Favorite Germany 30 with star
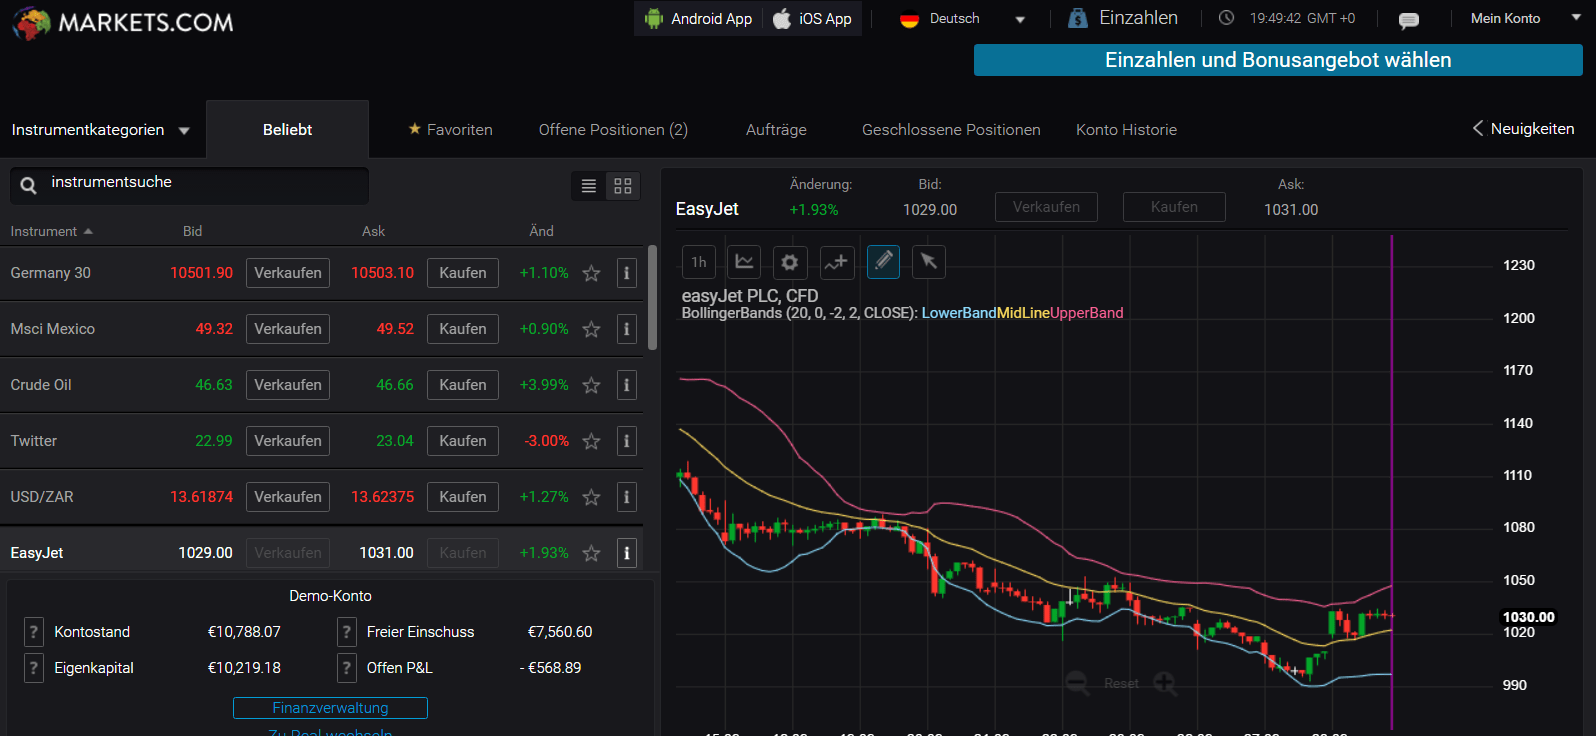 click(592, 273)
